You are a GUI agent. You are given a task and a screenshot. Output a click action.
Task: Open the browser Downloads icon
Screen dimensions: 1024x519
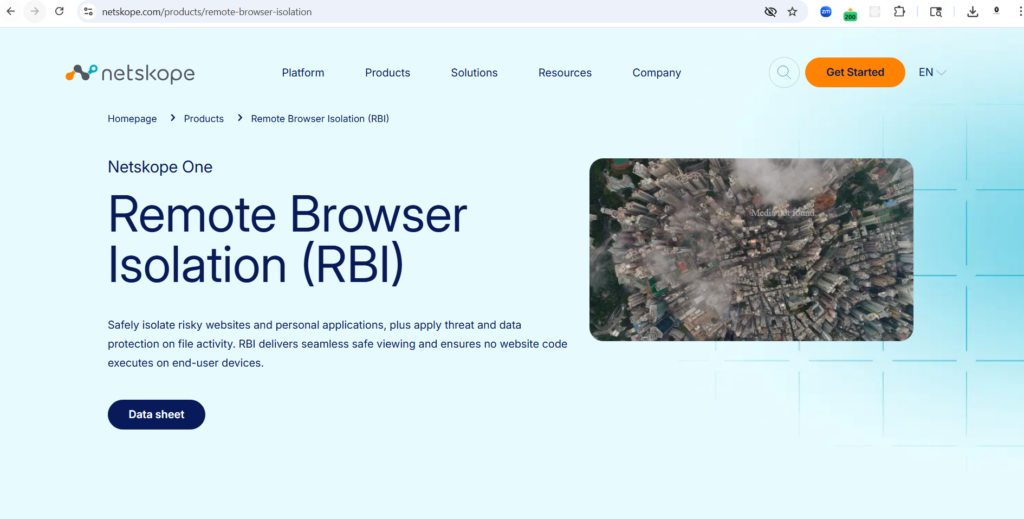pyautogui.click(x=972, y=12)
